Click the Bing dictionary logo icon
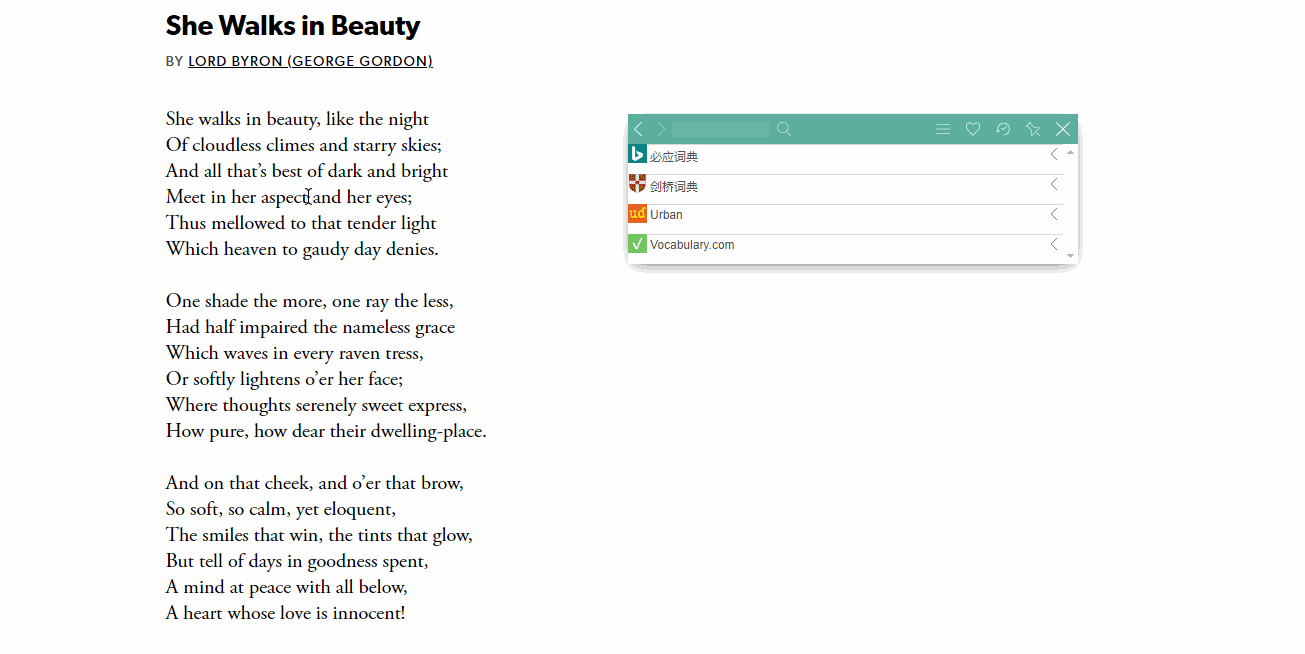The image size is (1305, 654). 637,154
